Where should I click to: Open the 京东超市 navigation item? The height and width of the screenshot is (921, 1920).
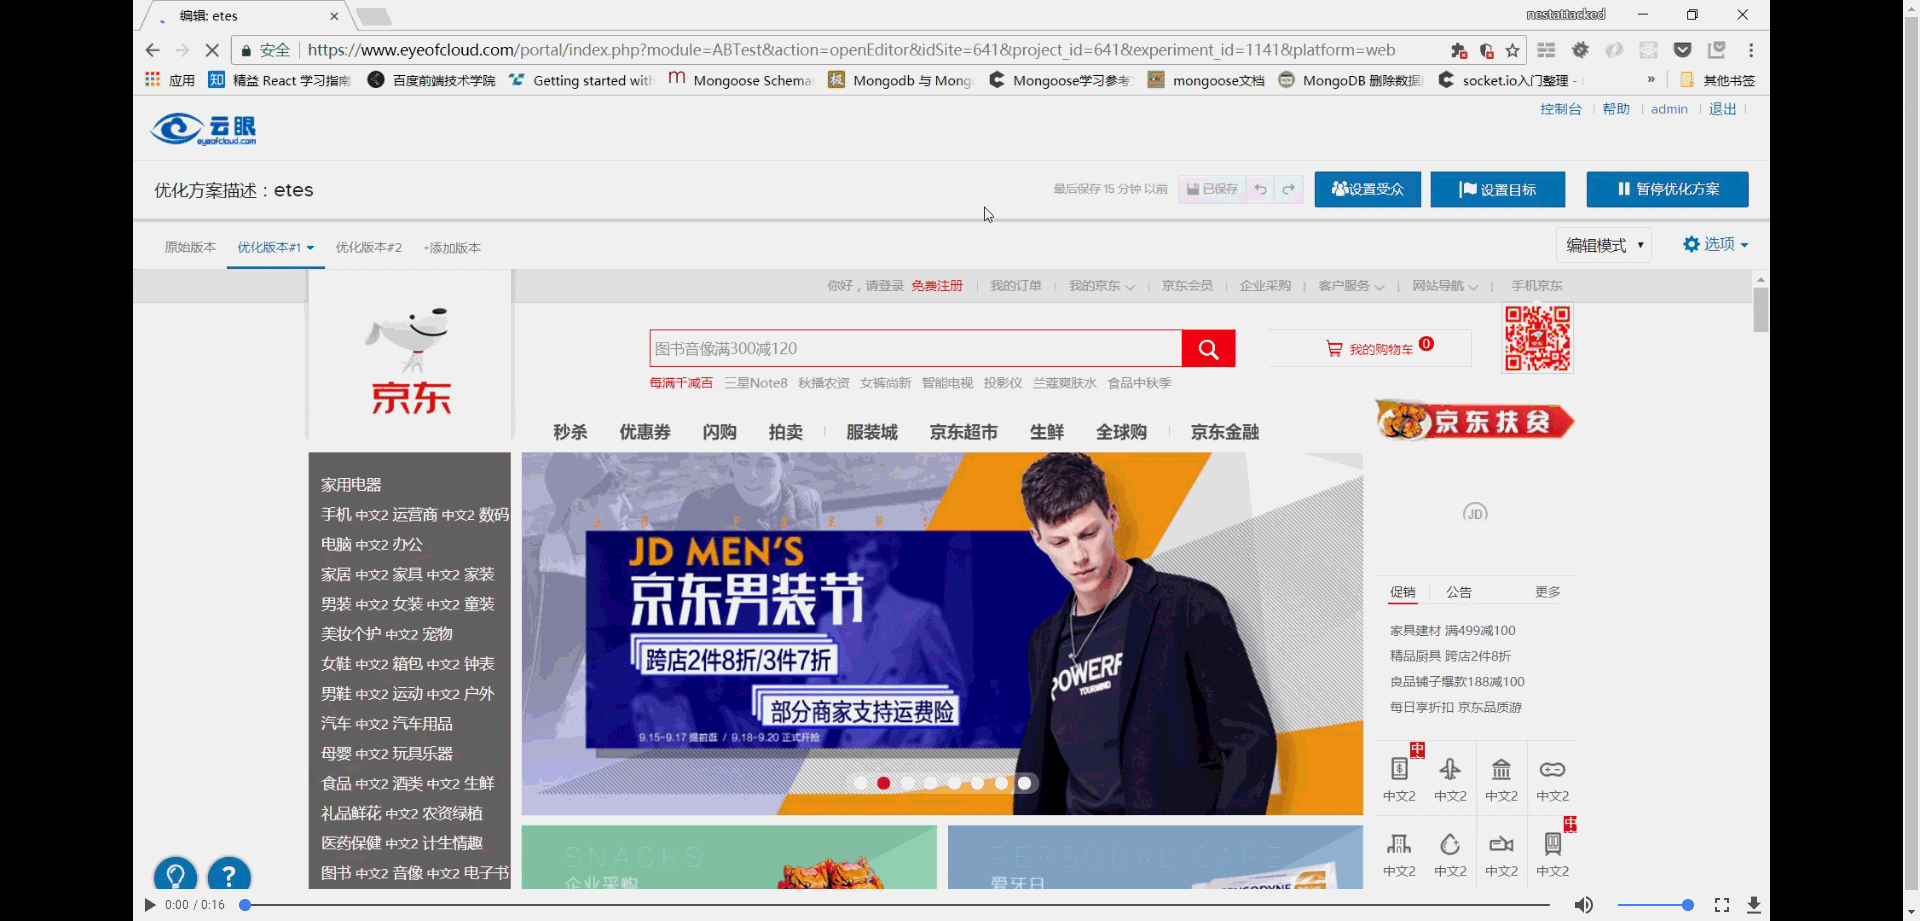pos(964,432)
